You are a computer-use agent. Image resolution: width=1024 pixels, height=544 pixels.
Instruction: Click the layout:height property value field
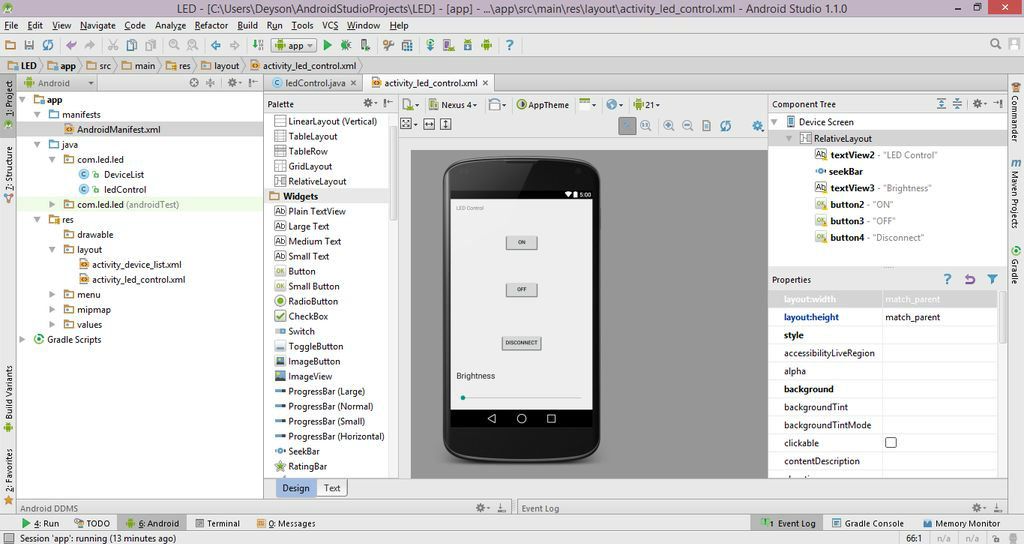pyautogui.click(x=939, y=317)
